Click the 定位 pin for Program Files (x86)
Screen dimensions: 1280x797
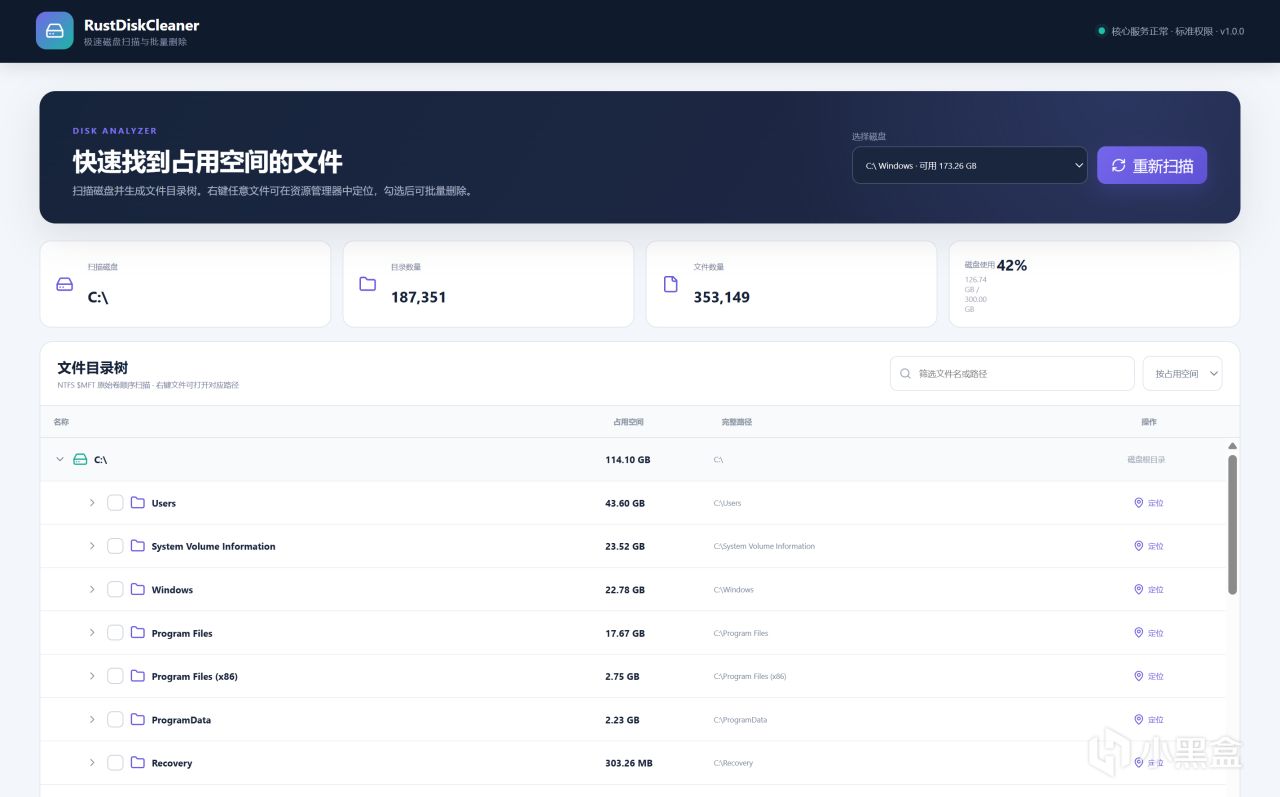[1138, 676]
